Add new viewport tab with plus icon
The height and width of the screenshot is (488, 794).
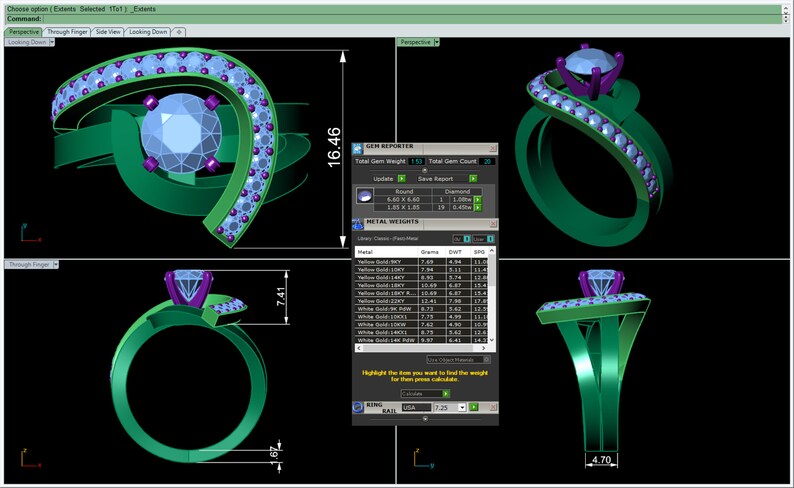pos(179,32)
